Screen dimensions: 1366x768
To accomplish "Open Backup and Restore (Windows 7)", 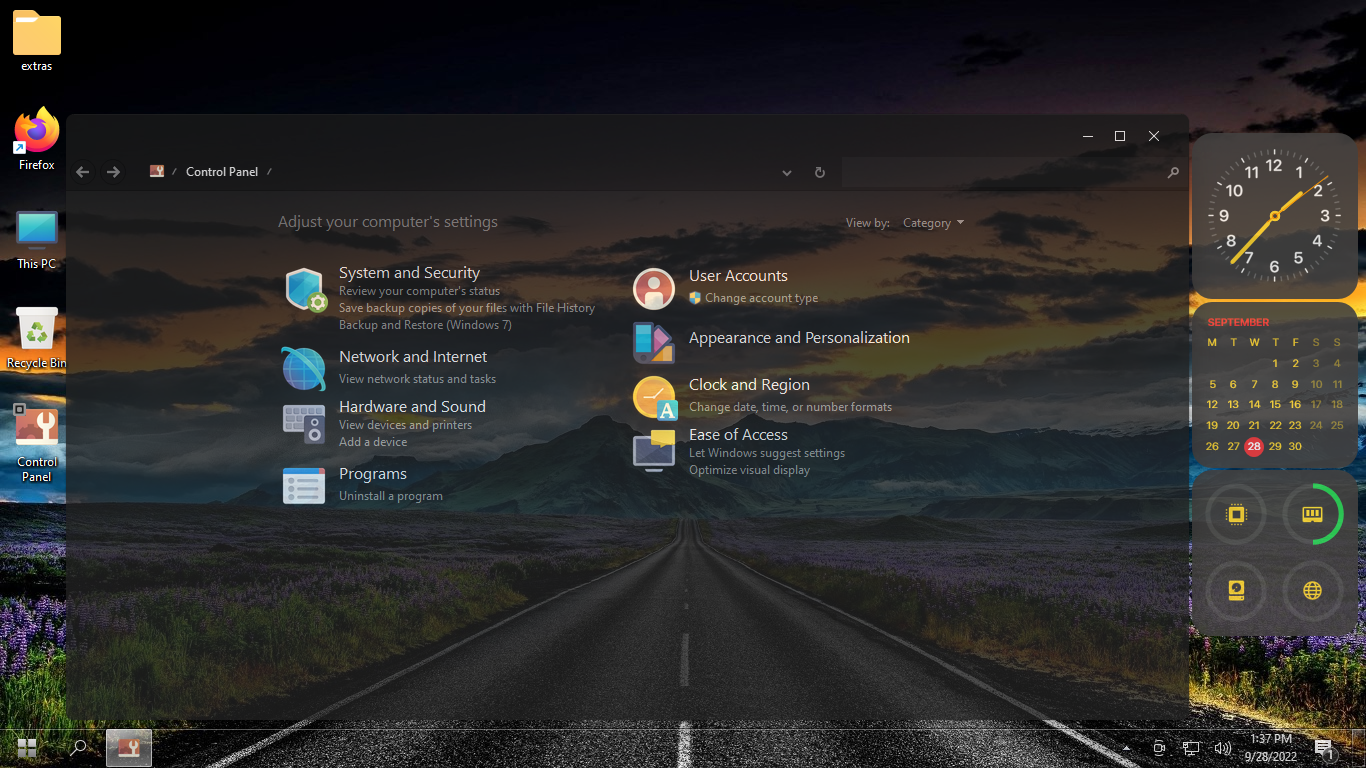I will coord(425,325).
